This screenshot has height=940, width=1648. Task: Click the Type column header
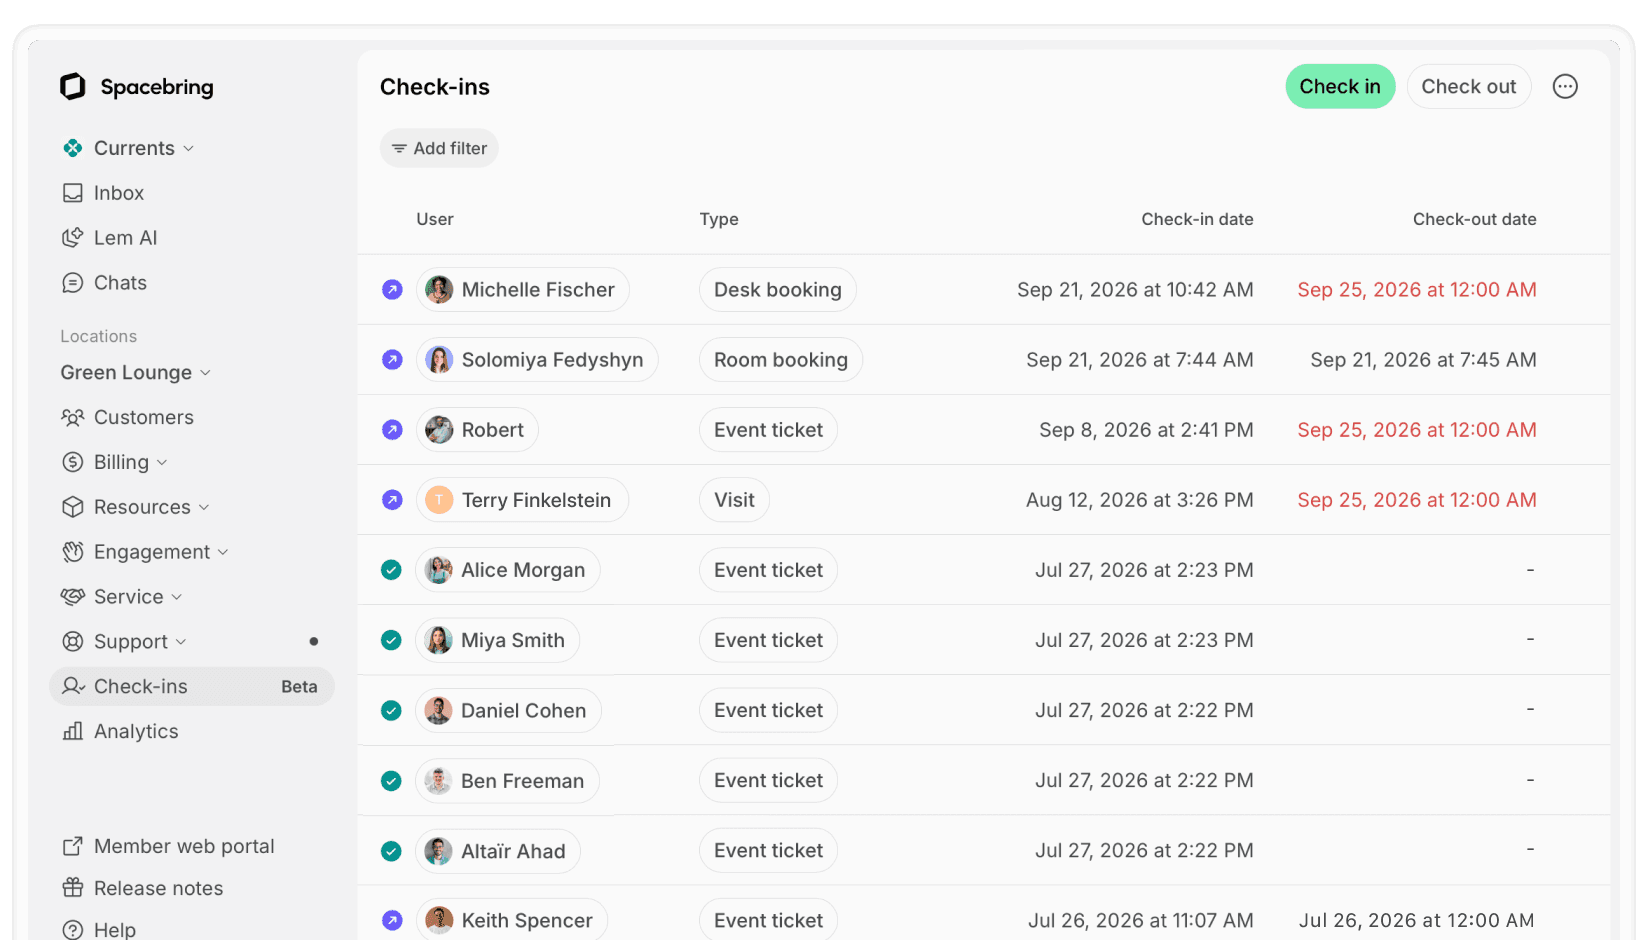719,219
